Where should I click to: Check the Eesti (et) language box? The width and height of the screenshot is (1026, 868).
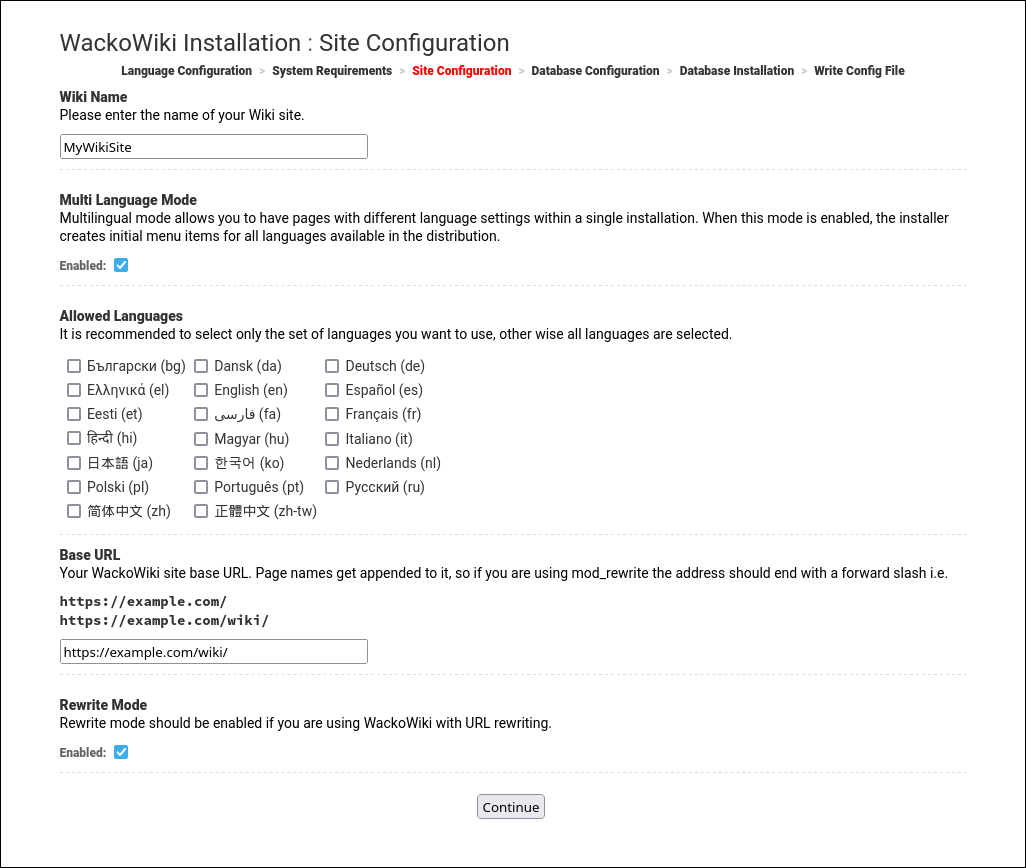tap(74, 414)
